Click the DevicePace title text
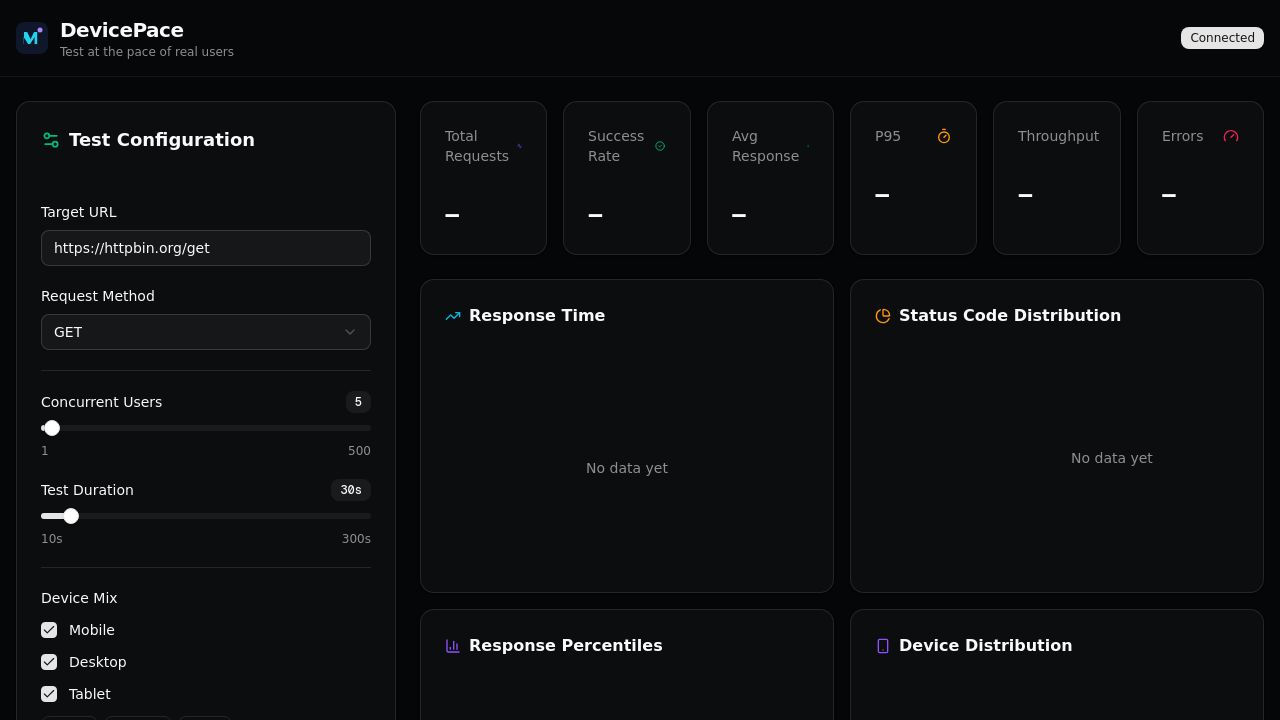 tap(122, 30)
